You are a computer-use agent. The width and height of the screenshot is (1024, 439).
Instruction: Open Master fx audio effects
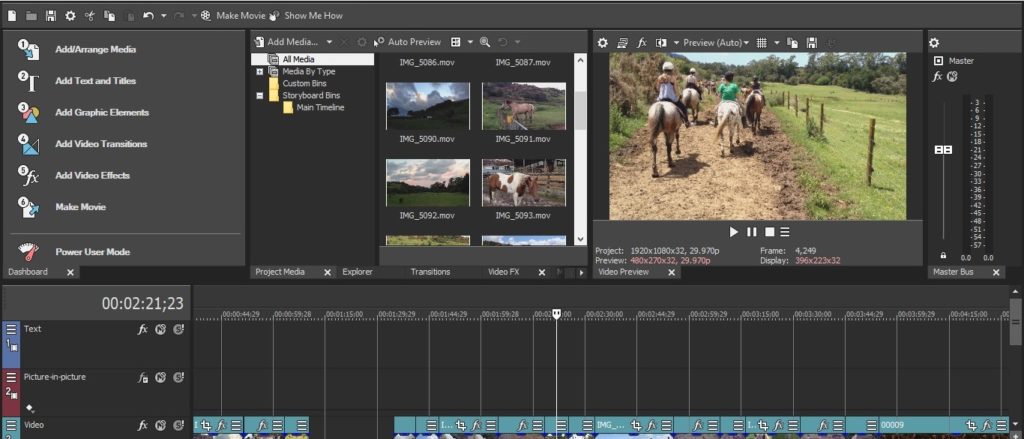pyautogui.click(x=937, y=77)
